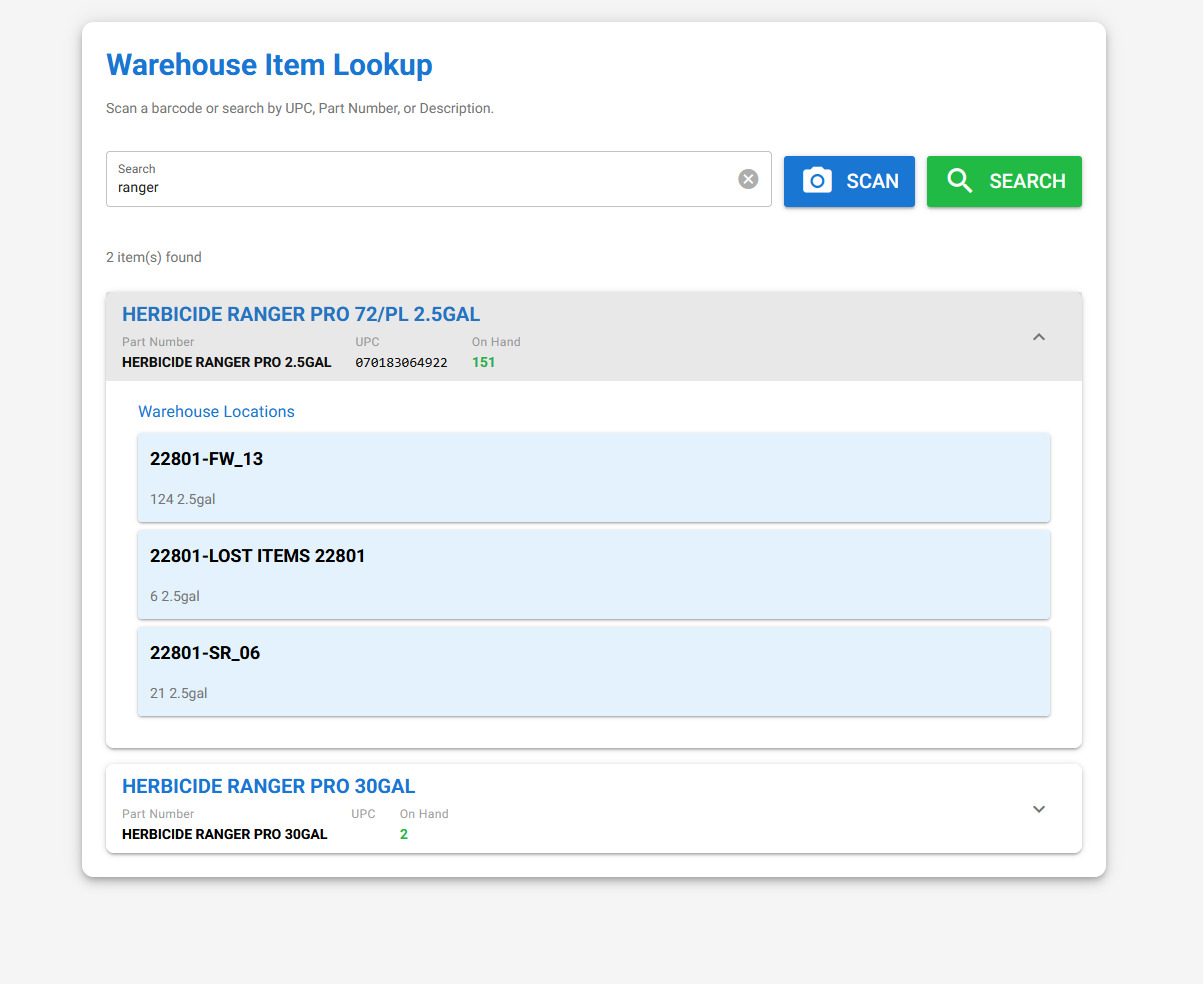Select the HERBICIDE RANGER PRO 30GAL title

click(268, 786)
